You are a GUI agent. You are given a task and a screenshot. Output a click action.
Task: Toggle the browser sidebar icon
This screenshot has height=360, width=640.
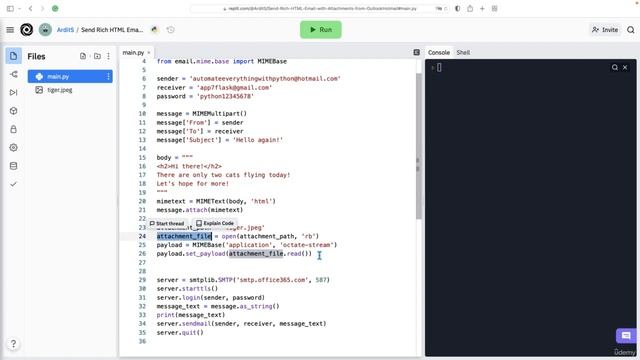[10, 8]
